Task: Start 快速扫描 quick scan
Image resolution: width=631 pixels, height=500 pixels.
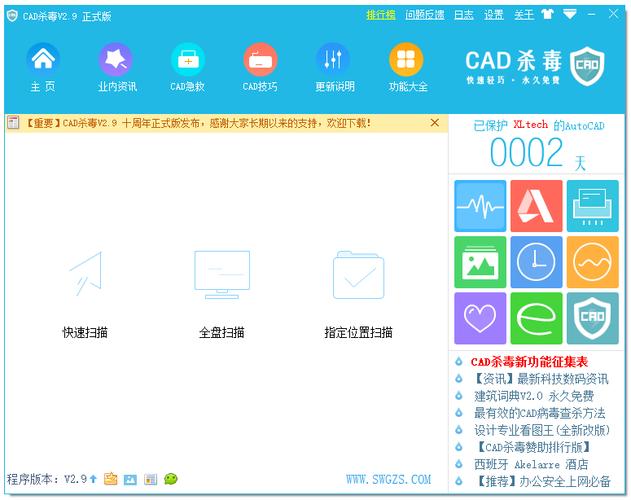Action: tap(85, 295)
